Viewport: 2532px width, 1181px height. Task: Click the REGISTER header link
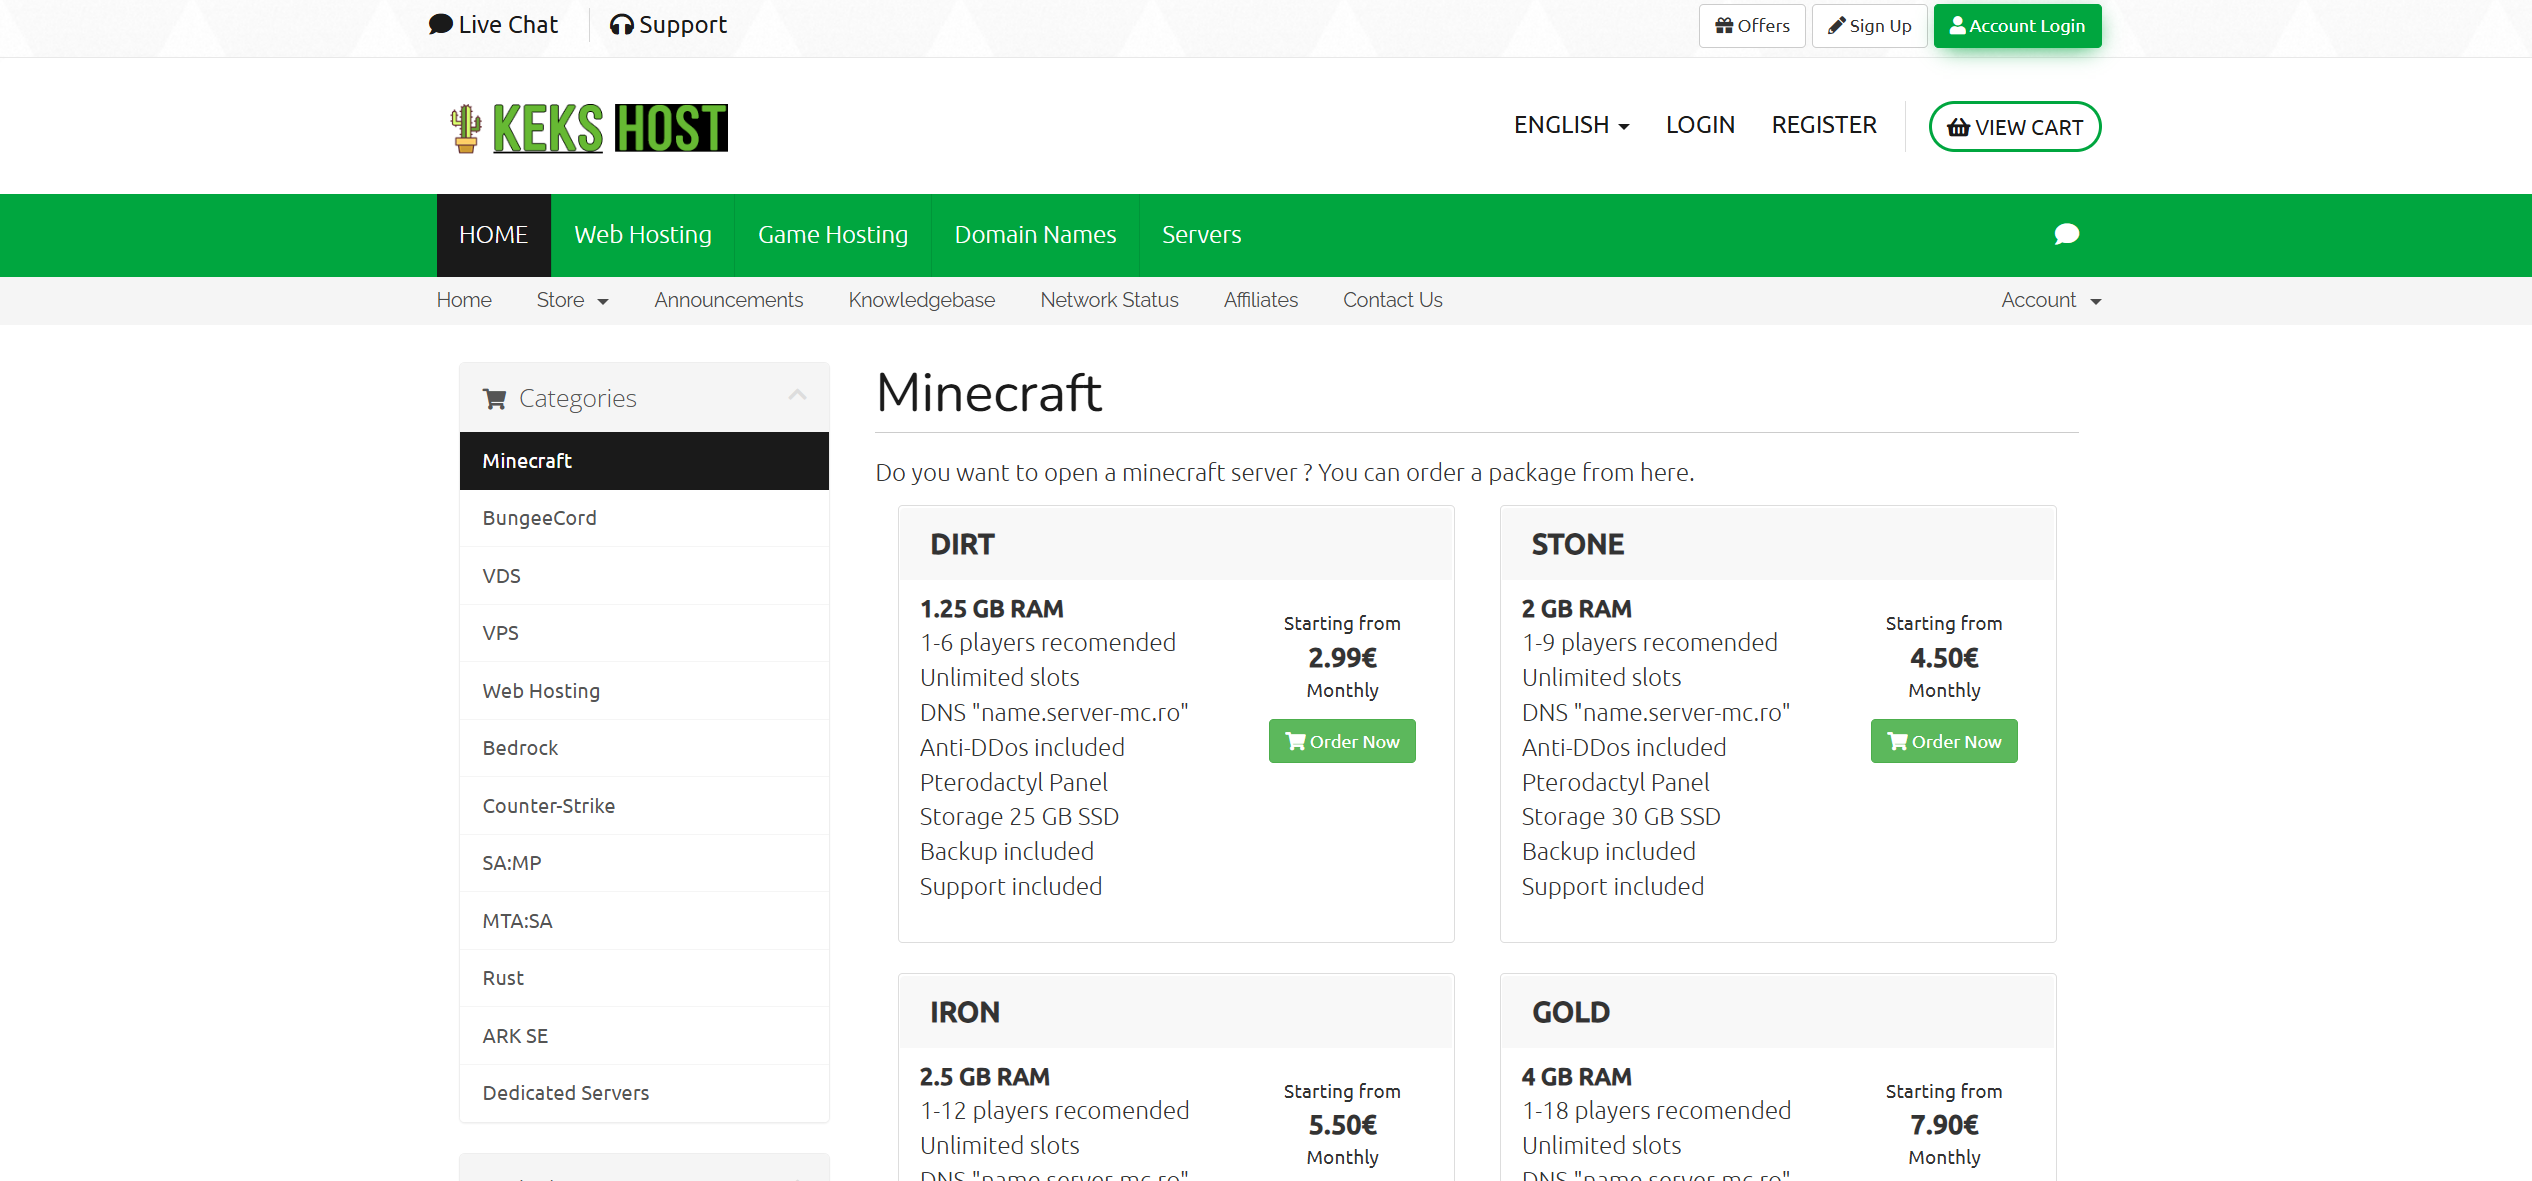(x=1824, y=125)
